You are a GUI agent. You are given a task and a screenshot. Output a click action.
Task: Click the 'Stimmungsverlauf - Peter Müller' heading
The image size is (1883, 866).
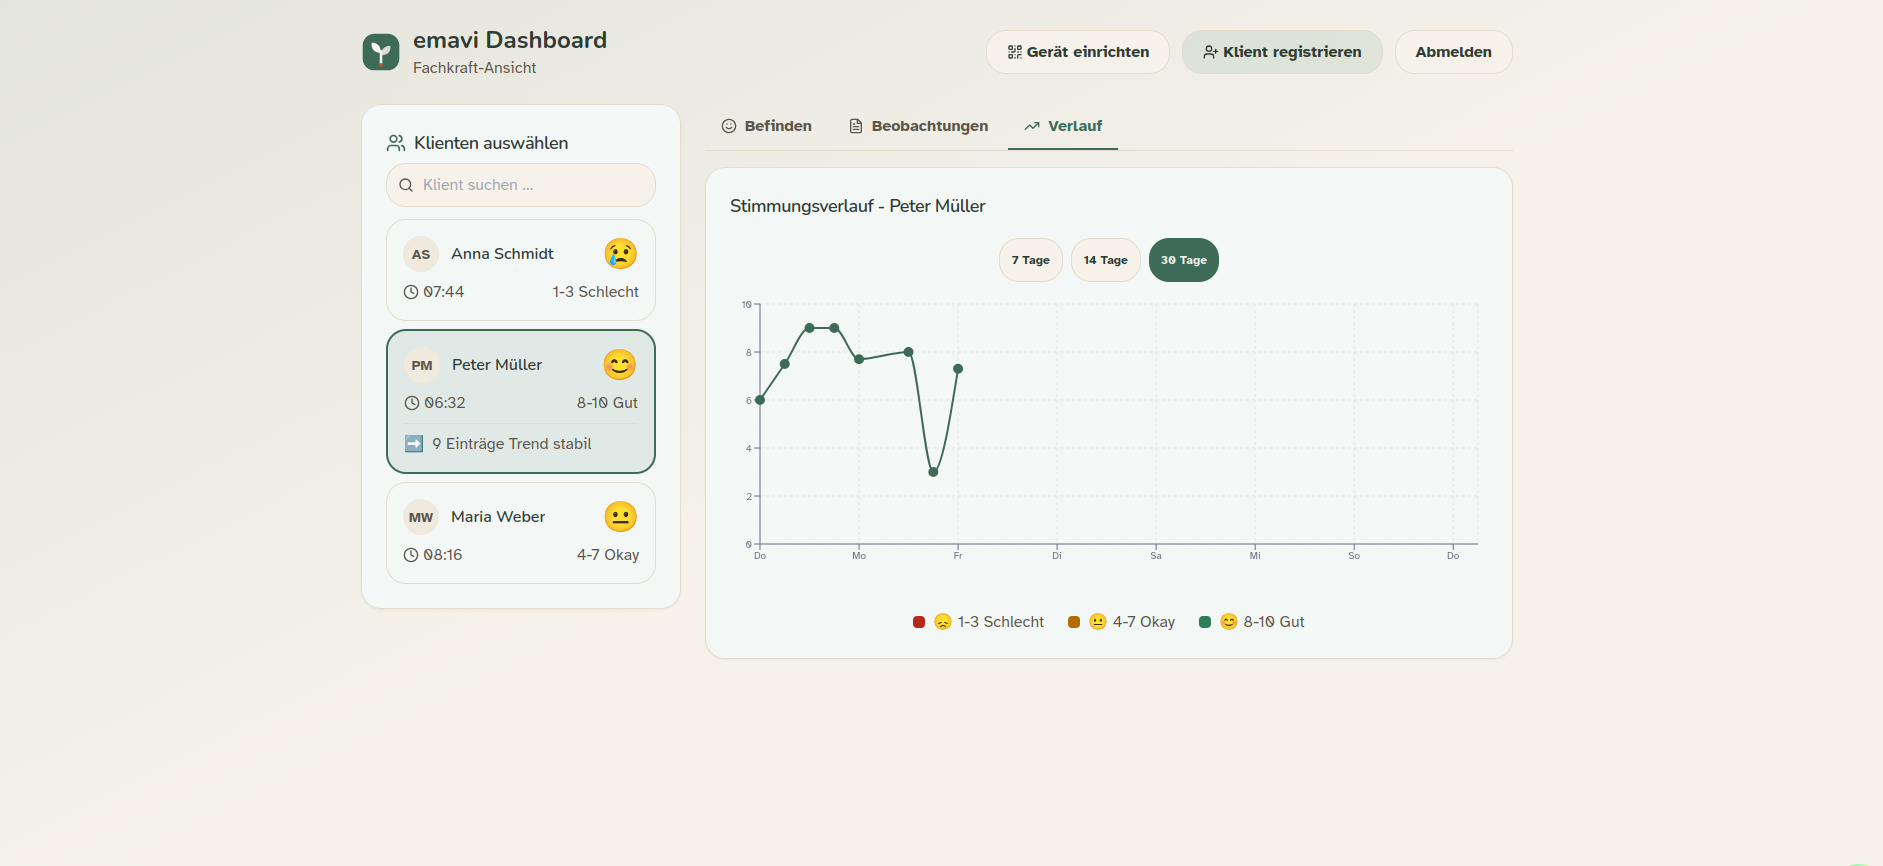[858, 206]
